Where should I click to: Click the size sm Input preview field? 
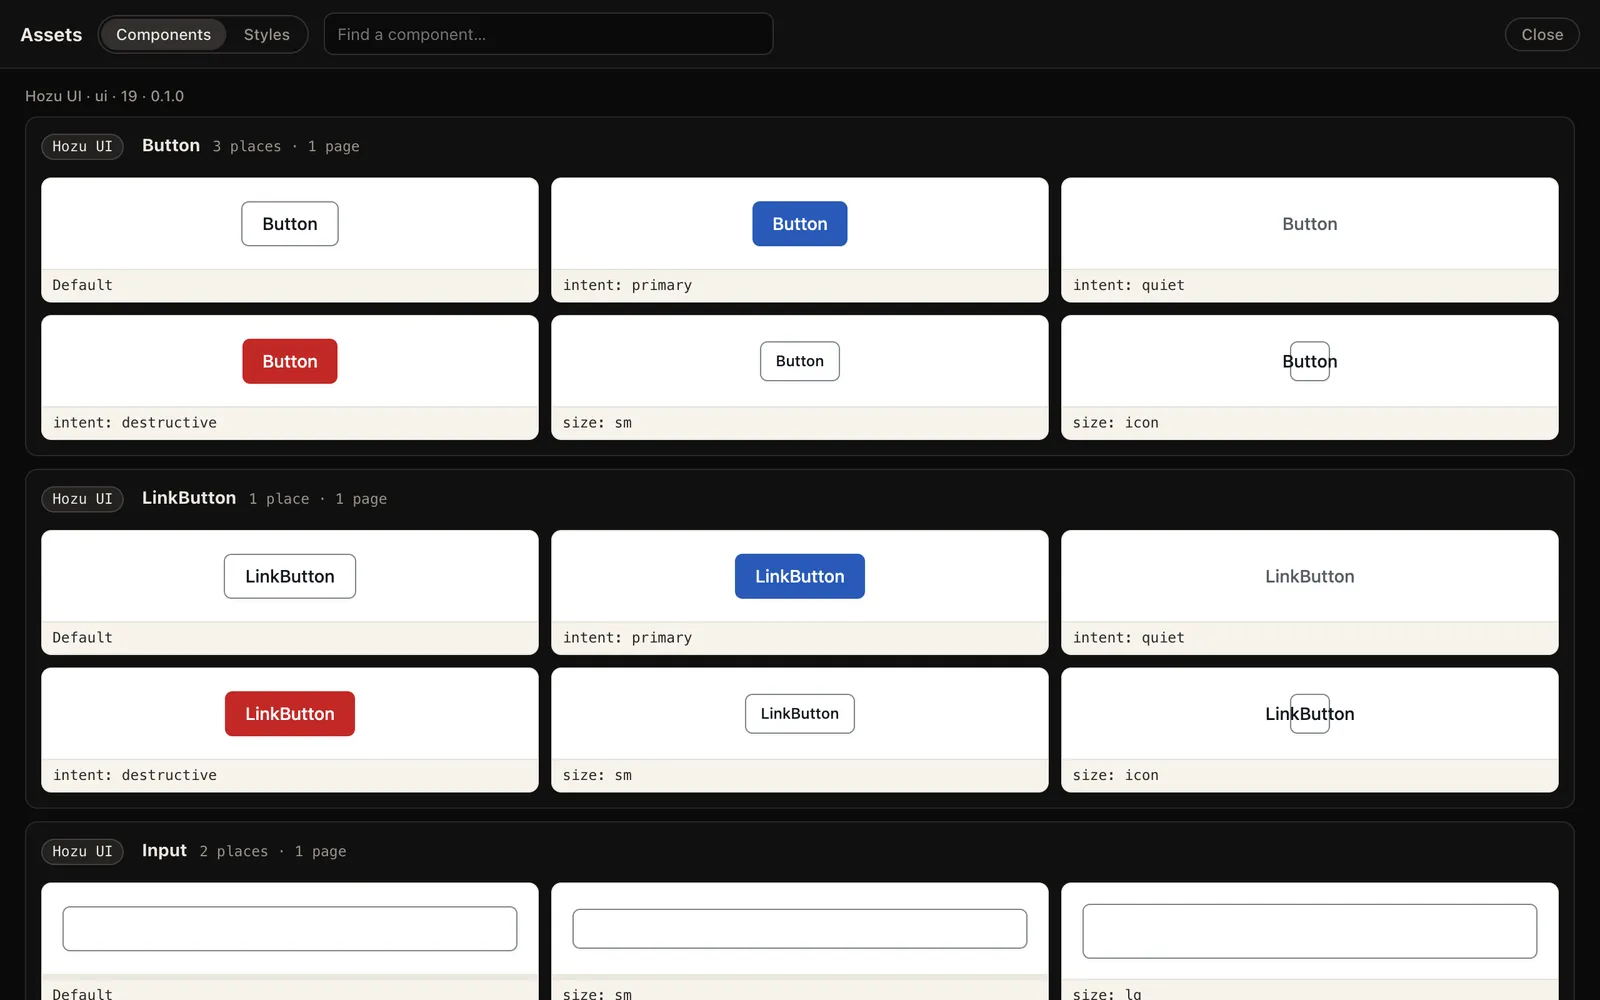[800, 929]
